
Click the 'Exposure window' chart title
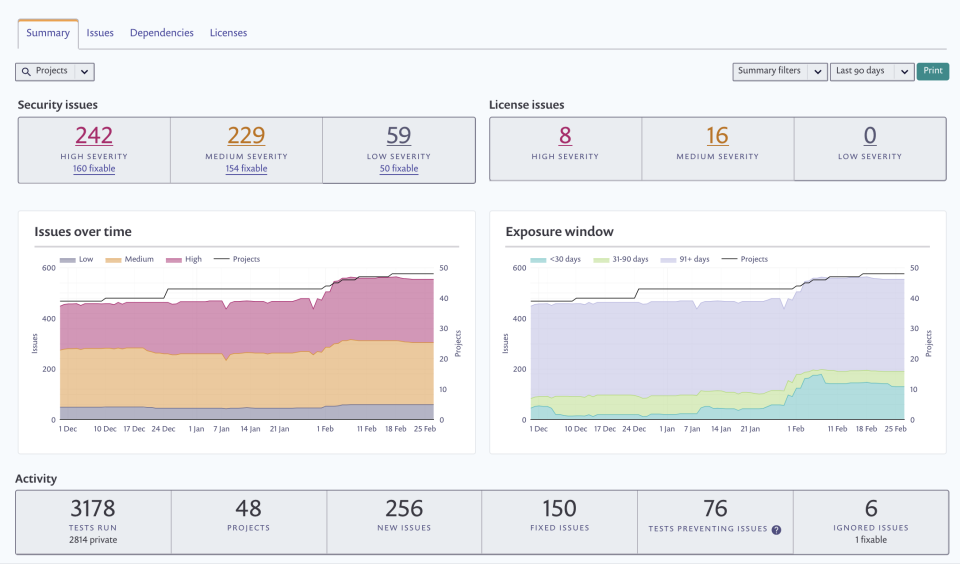(x=560, y=231)
